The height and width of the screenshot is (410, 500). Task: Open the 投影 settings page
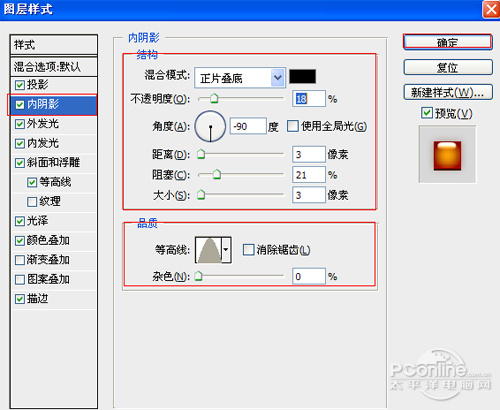click(x=38, y=85)
